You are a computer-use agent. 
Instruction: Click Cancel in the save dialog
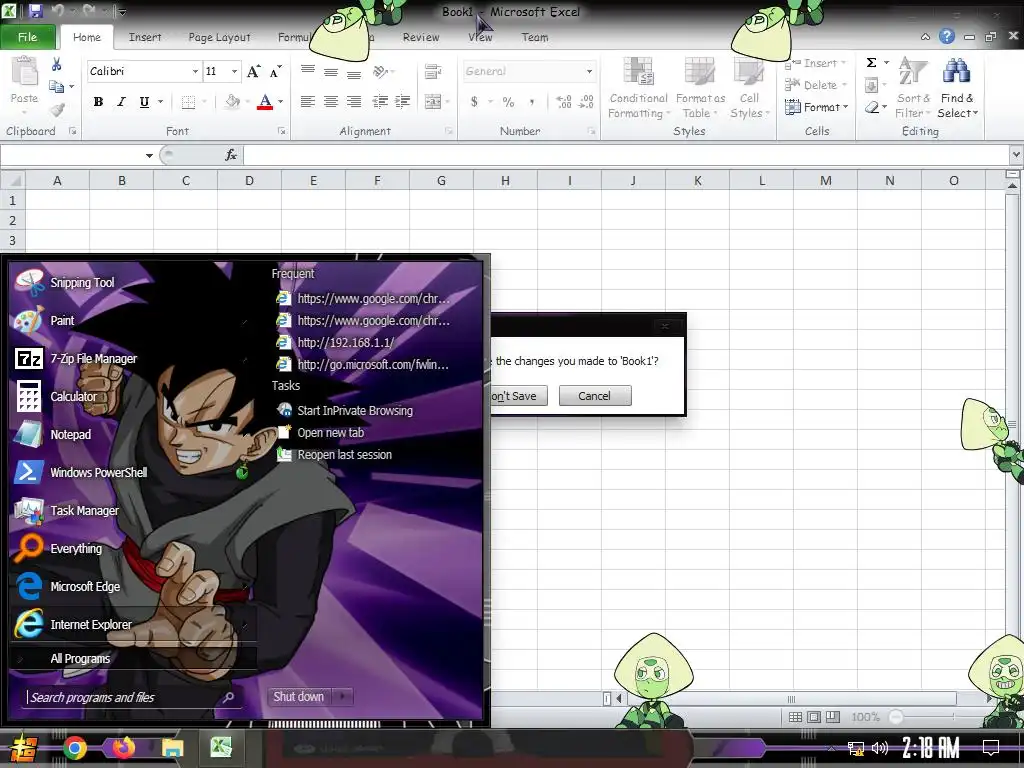point(594,396)
